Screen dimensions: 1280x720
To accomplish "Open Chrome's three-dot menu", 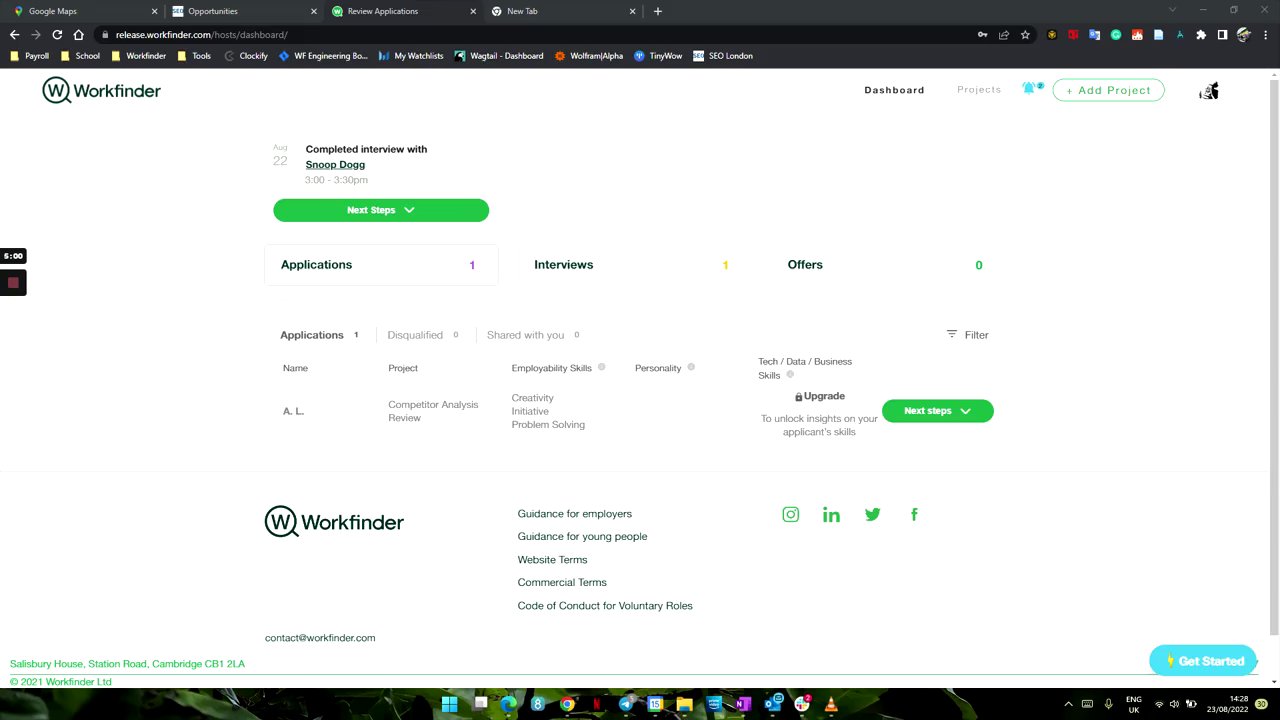I will [x=1265, y=35].
